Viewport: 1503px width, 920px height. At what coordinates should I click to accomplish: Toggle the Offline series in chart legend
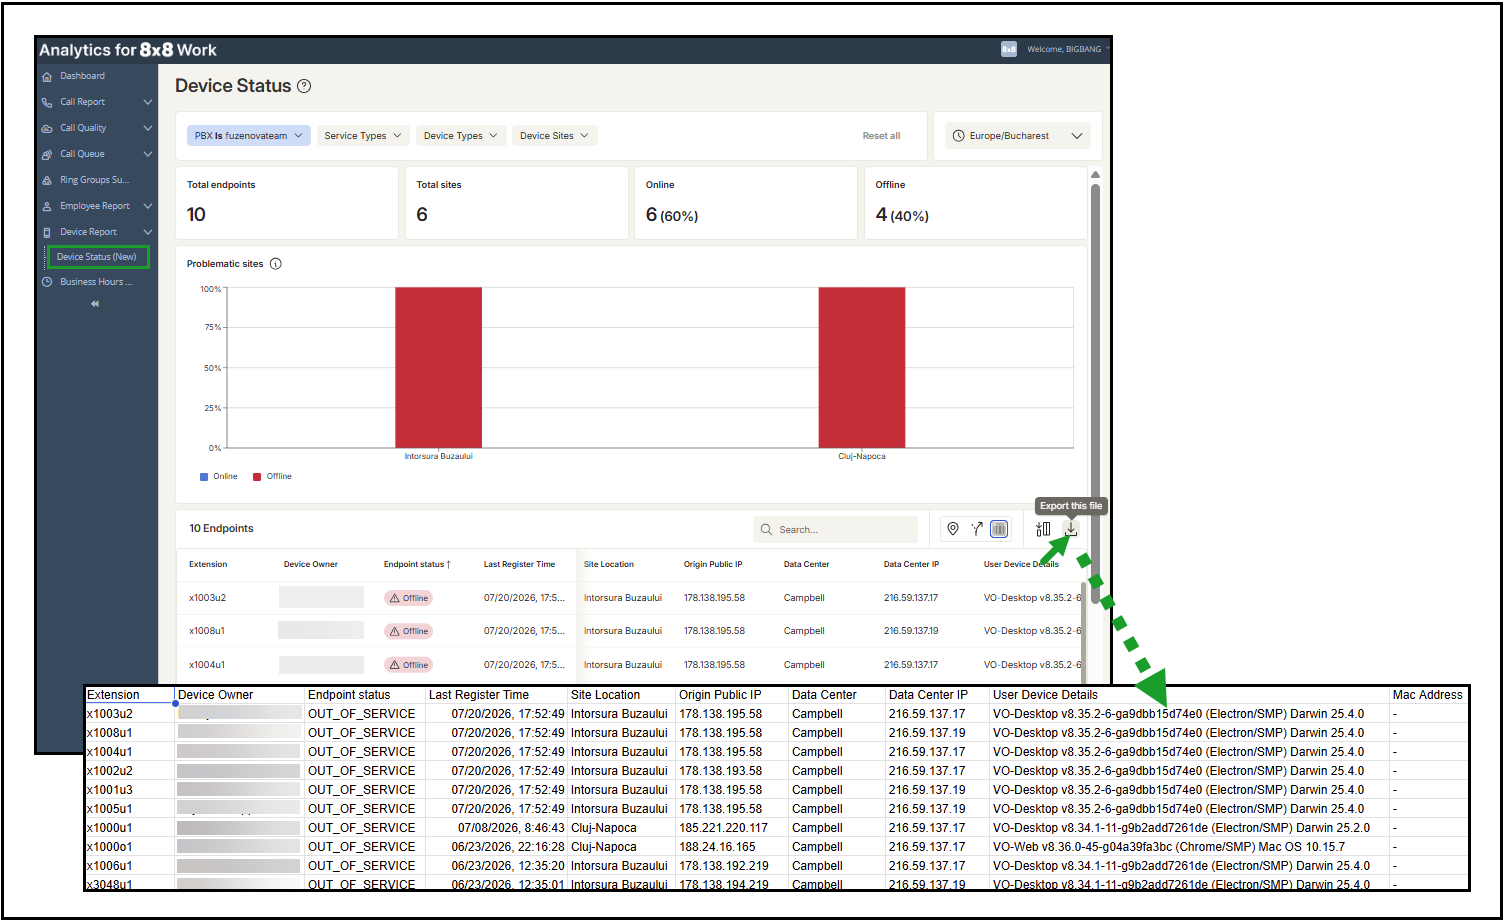272,476
